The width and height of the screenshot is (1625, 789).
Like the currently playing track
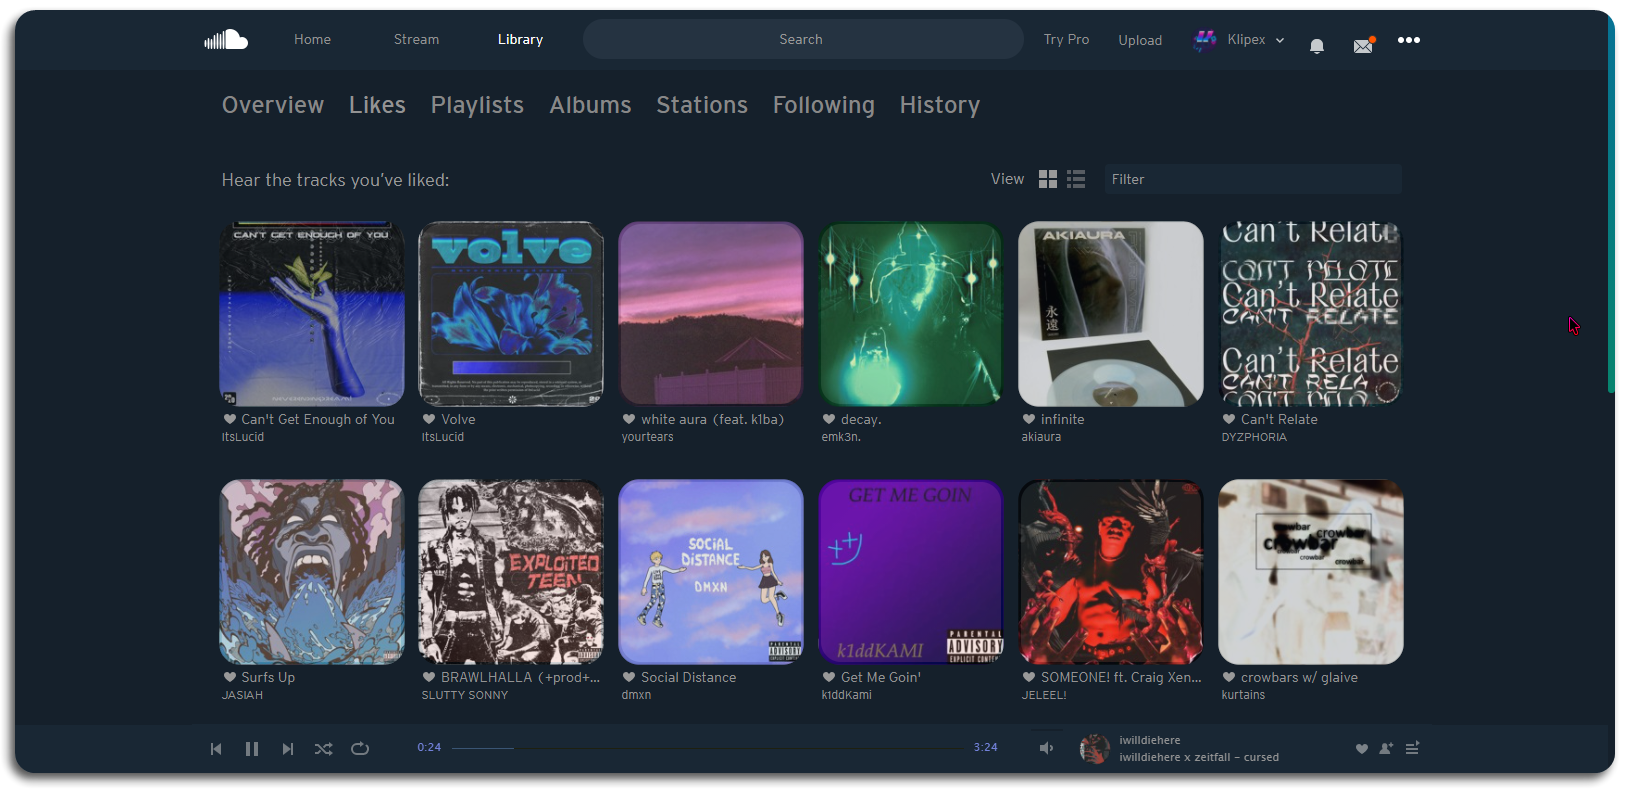tap(1362, 749)
